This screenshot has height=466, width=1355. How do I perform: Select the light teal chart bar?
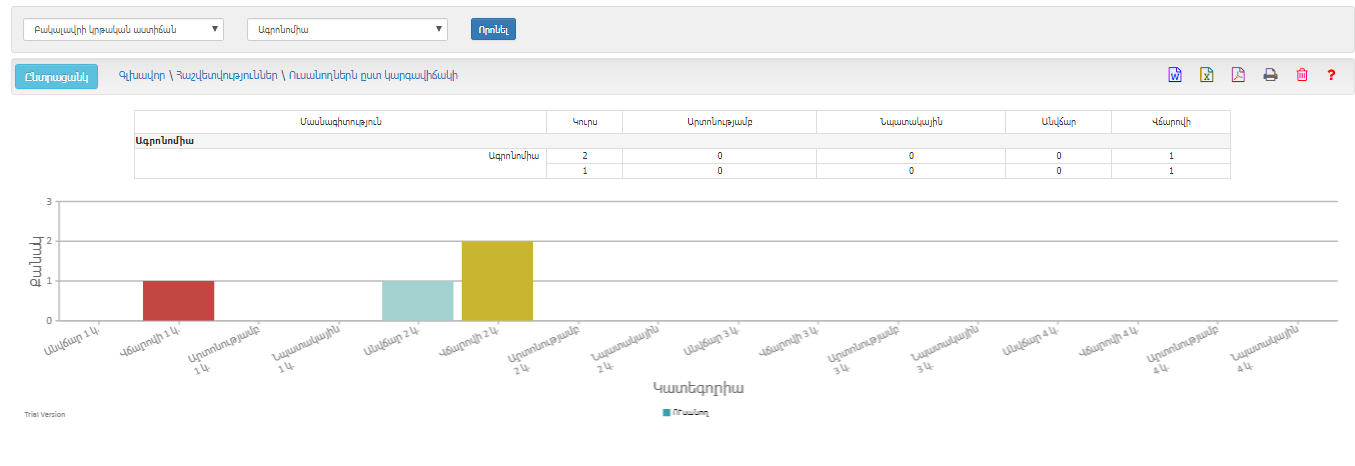[x=417, y=301]
